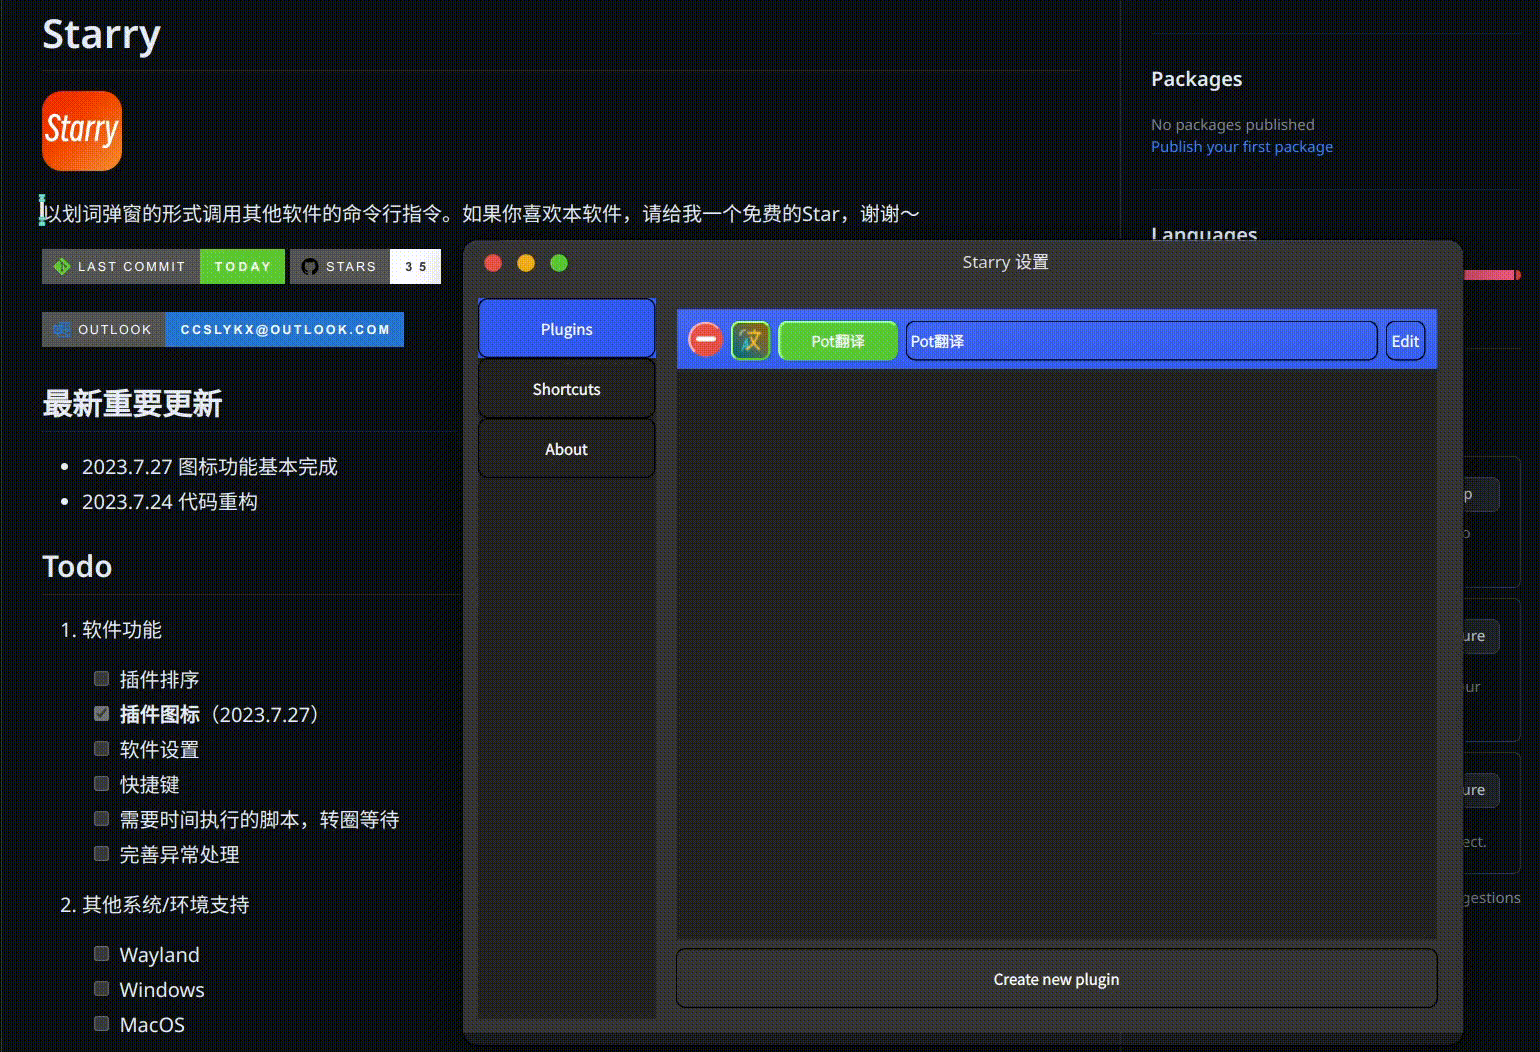Click the Pot翻译 plugin icon thumbnail
1540x1052 pixels.
tap(751, 341)
